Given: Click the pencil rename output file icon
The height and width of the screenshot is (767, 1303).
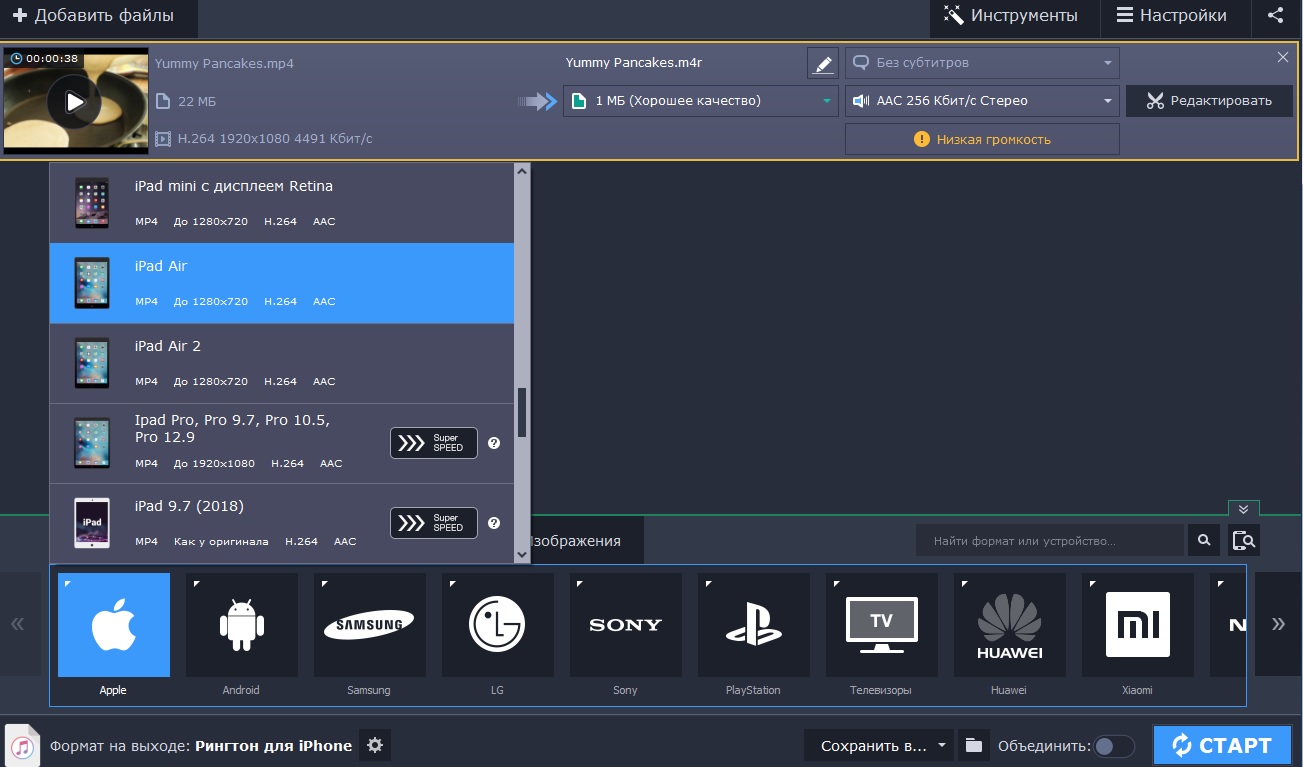Looking at the screenshot, I should click(x=823, y=63).
